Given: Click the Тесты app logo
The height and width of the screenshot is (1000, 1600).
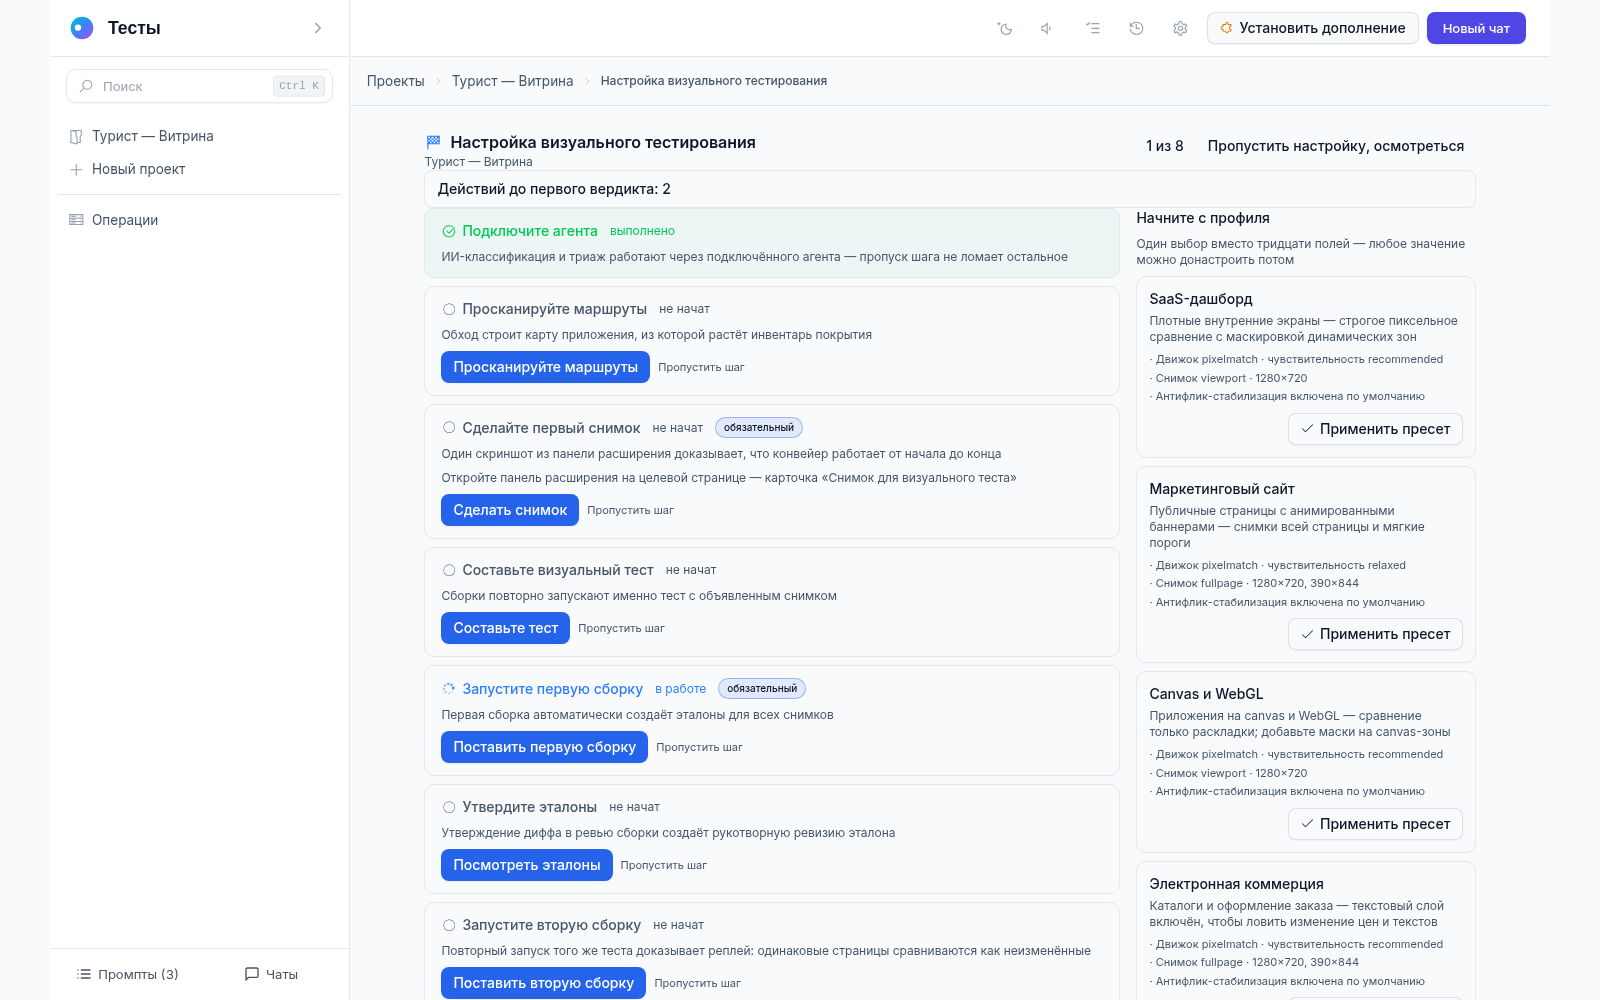Looking at the screenshot, I should [82, 28].
